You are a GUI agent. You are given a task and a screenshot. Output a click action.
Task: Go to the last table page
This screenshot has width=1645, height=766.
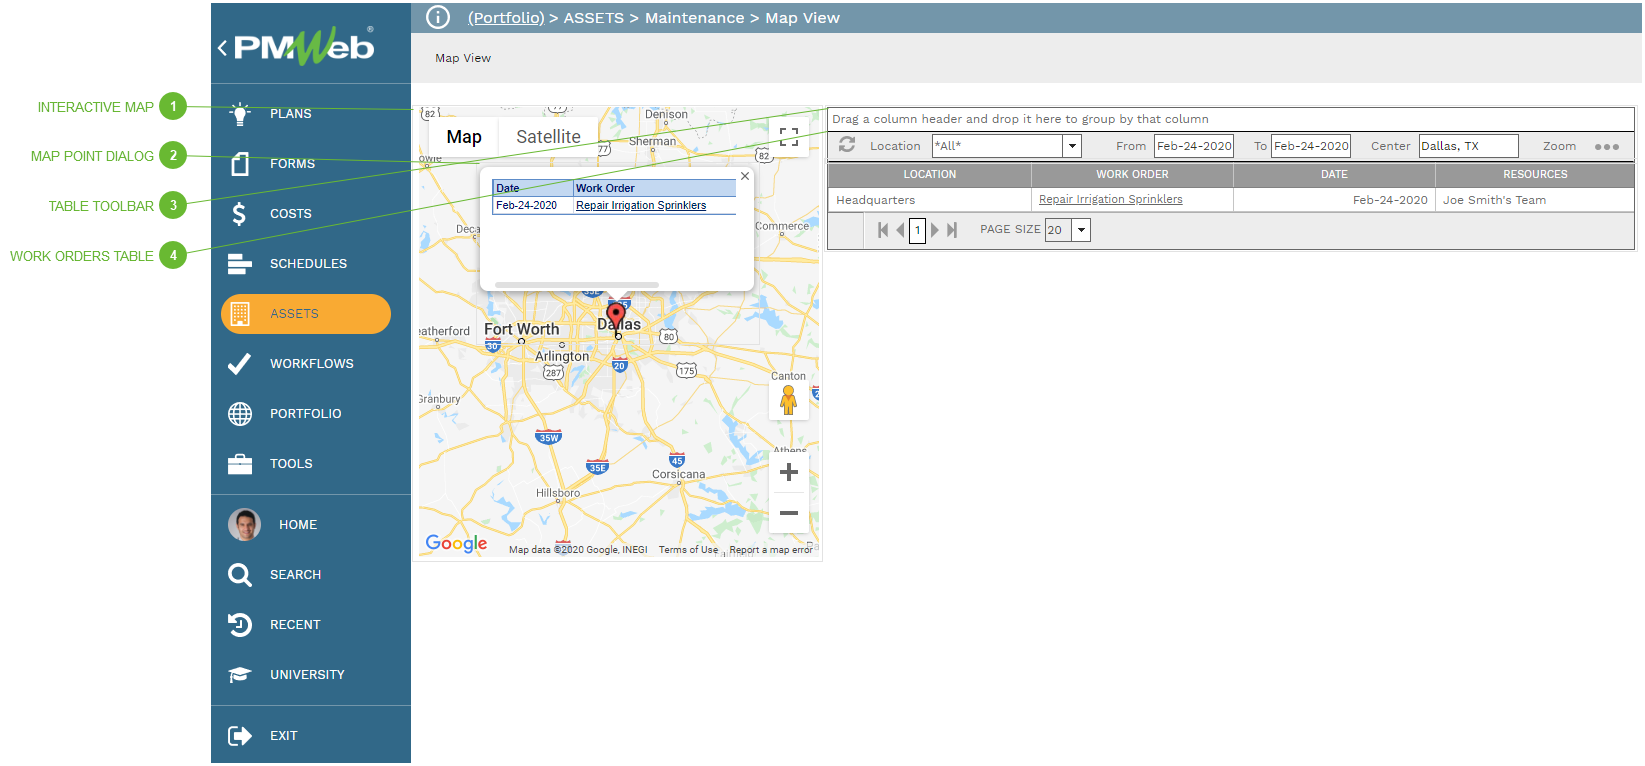click(x=952, y=230)
